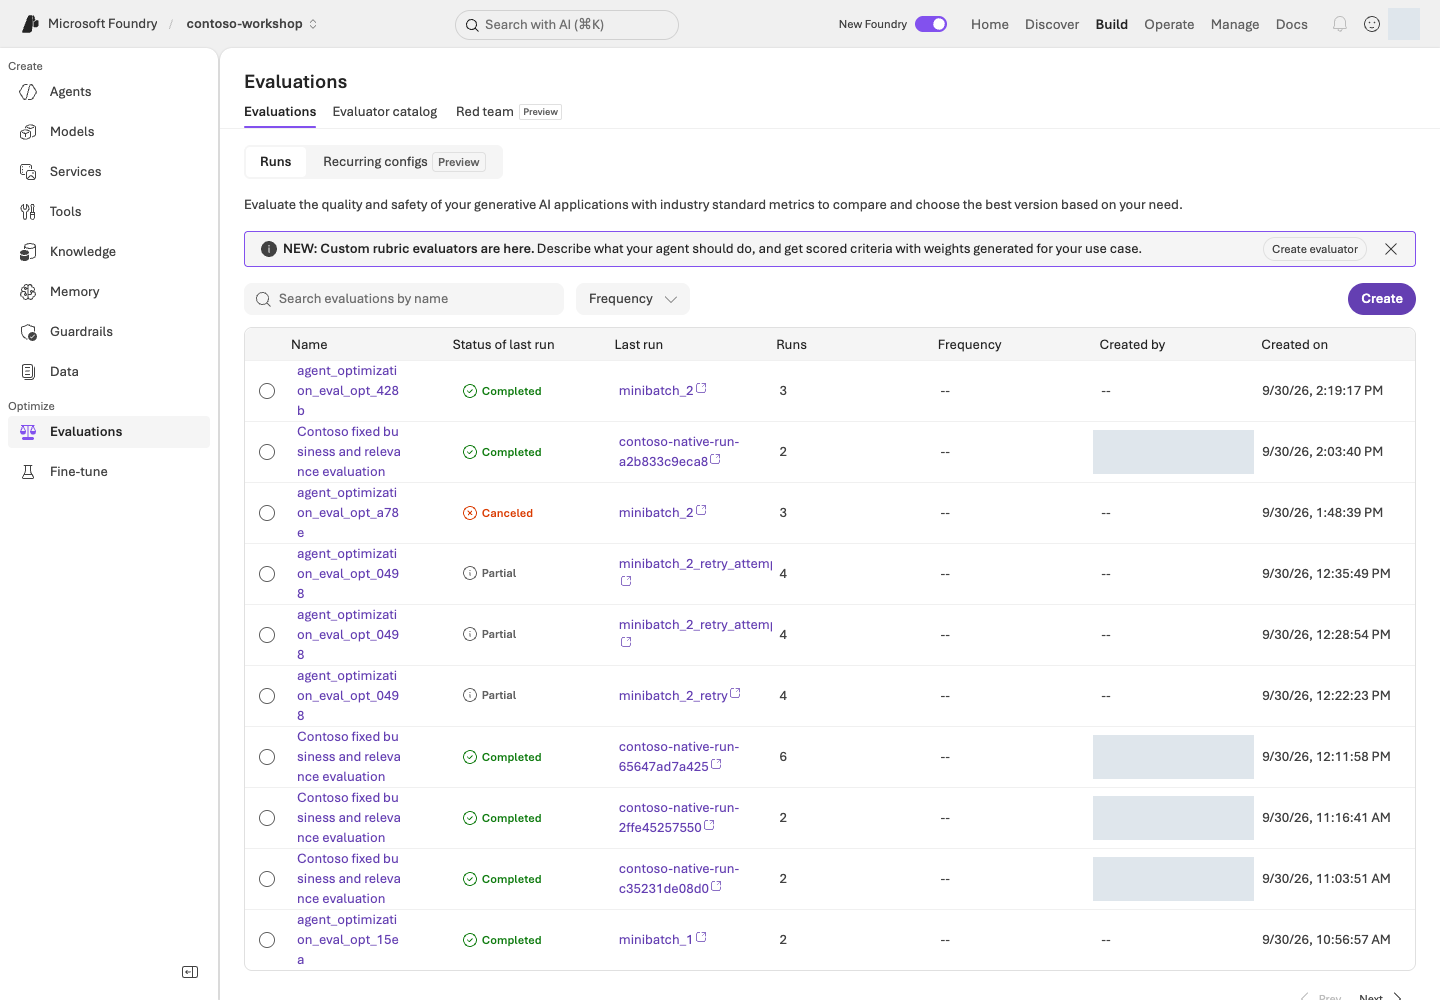Screen dimensions: 1440x1000
Task: Open the Agents page icon
Action: [x=28, y=92]
